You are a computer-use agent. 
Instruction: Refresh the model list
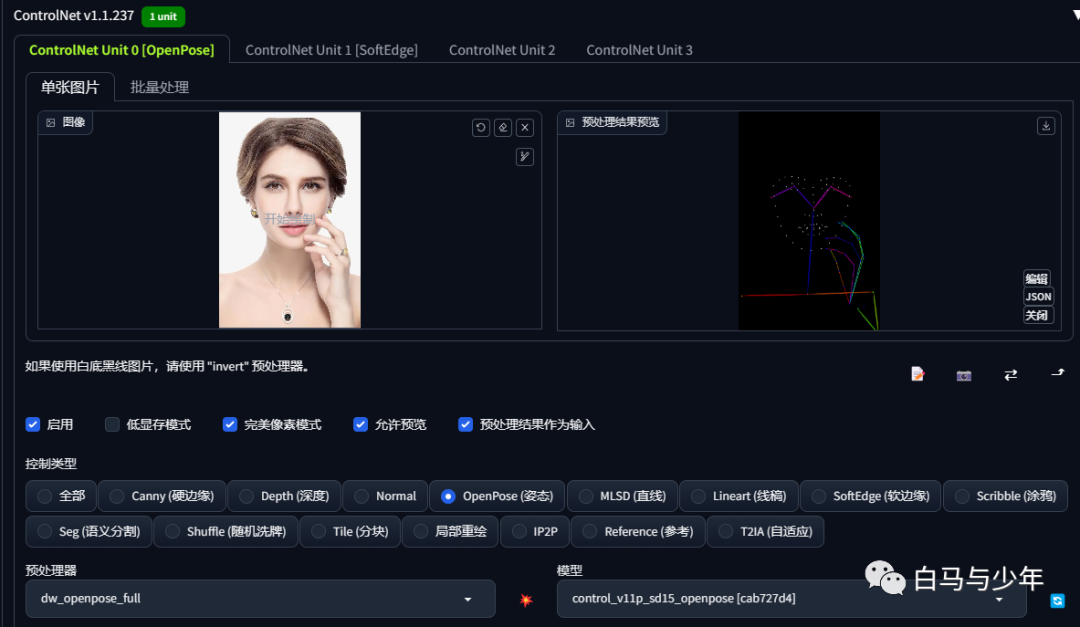click(x=1057, y=601)
